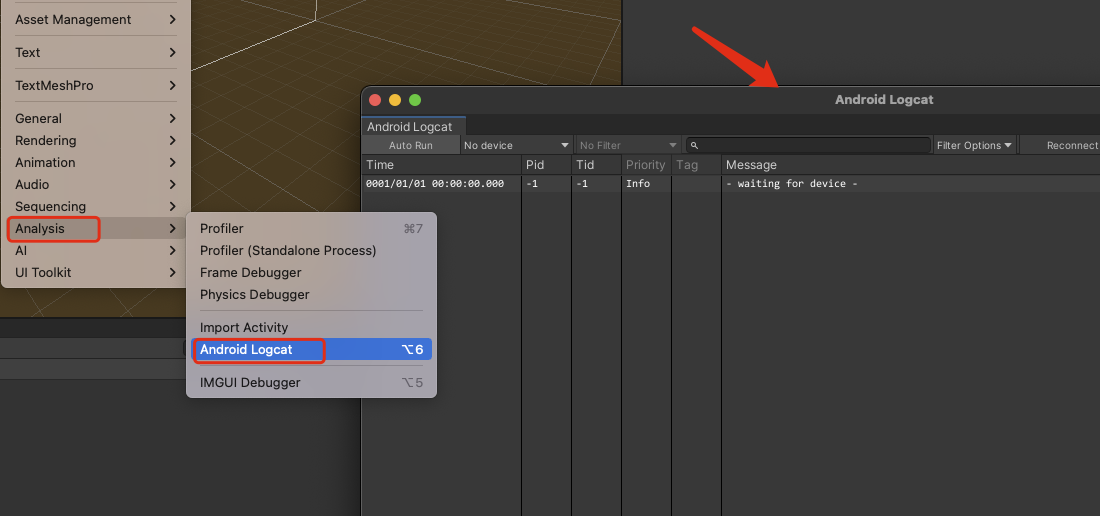Open the No Filter dropdown
The height and width of the screenshot is (516, 1100).
tap(628, 145)
